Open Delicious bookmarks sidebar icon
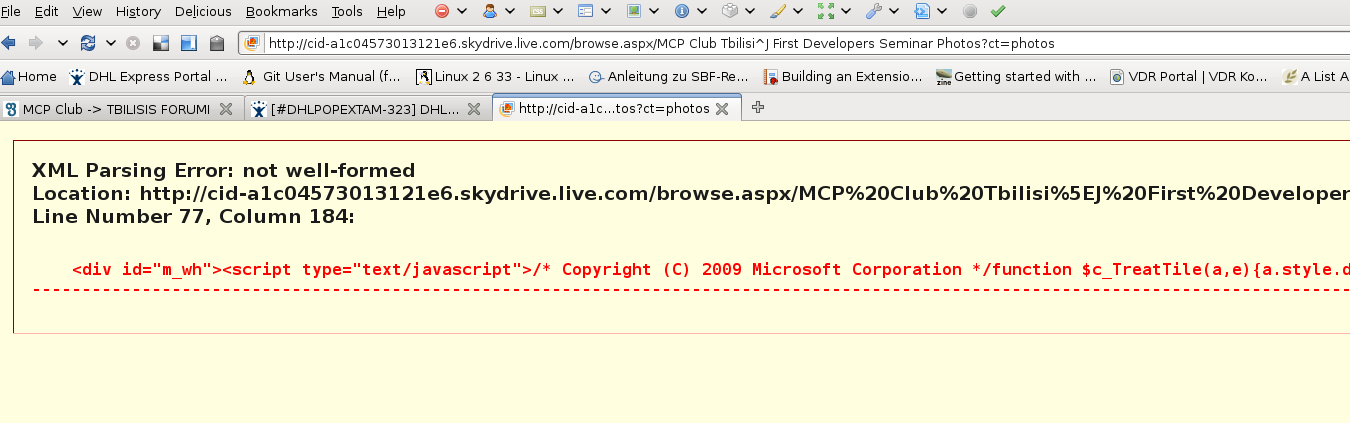This screenshot has height=423, width=1350. (188, 43)
